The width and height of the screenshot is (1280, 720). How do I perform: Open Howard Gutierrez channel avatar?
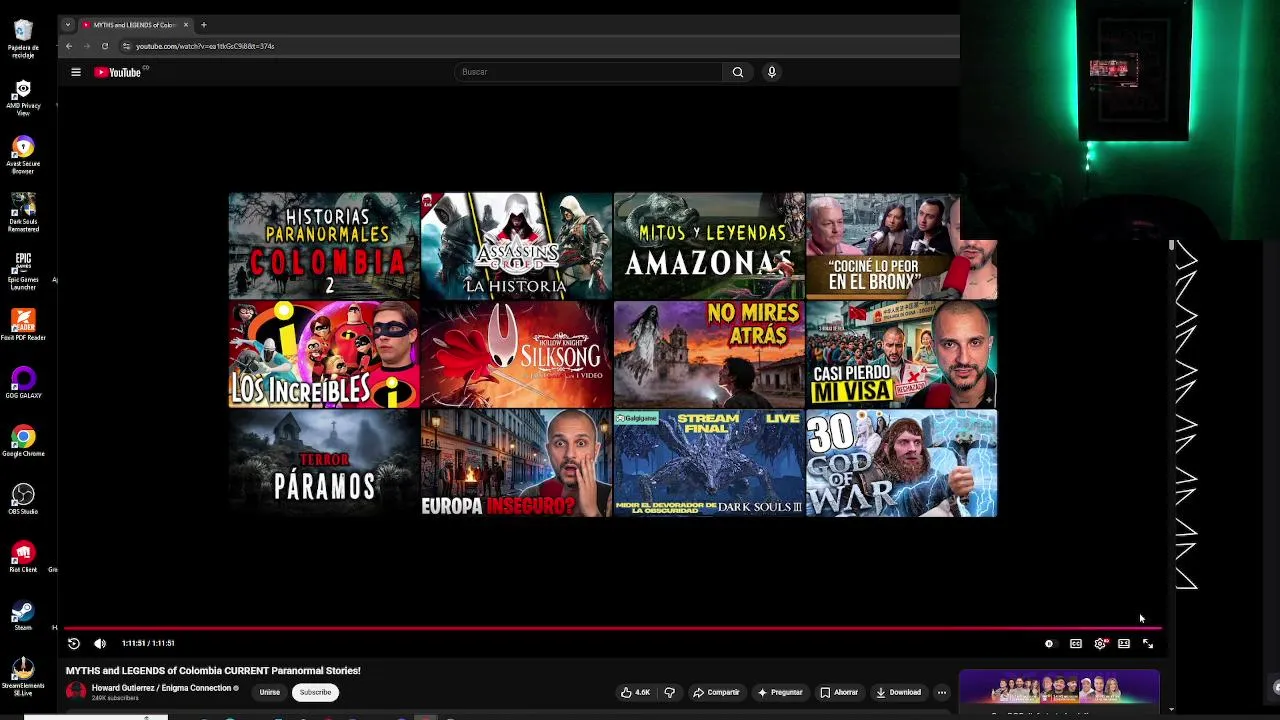tap(76, 691)
